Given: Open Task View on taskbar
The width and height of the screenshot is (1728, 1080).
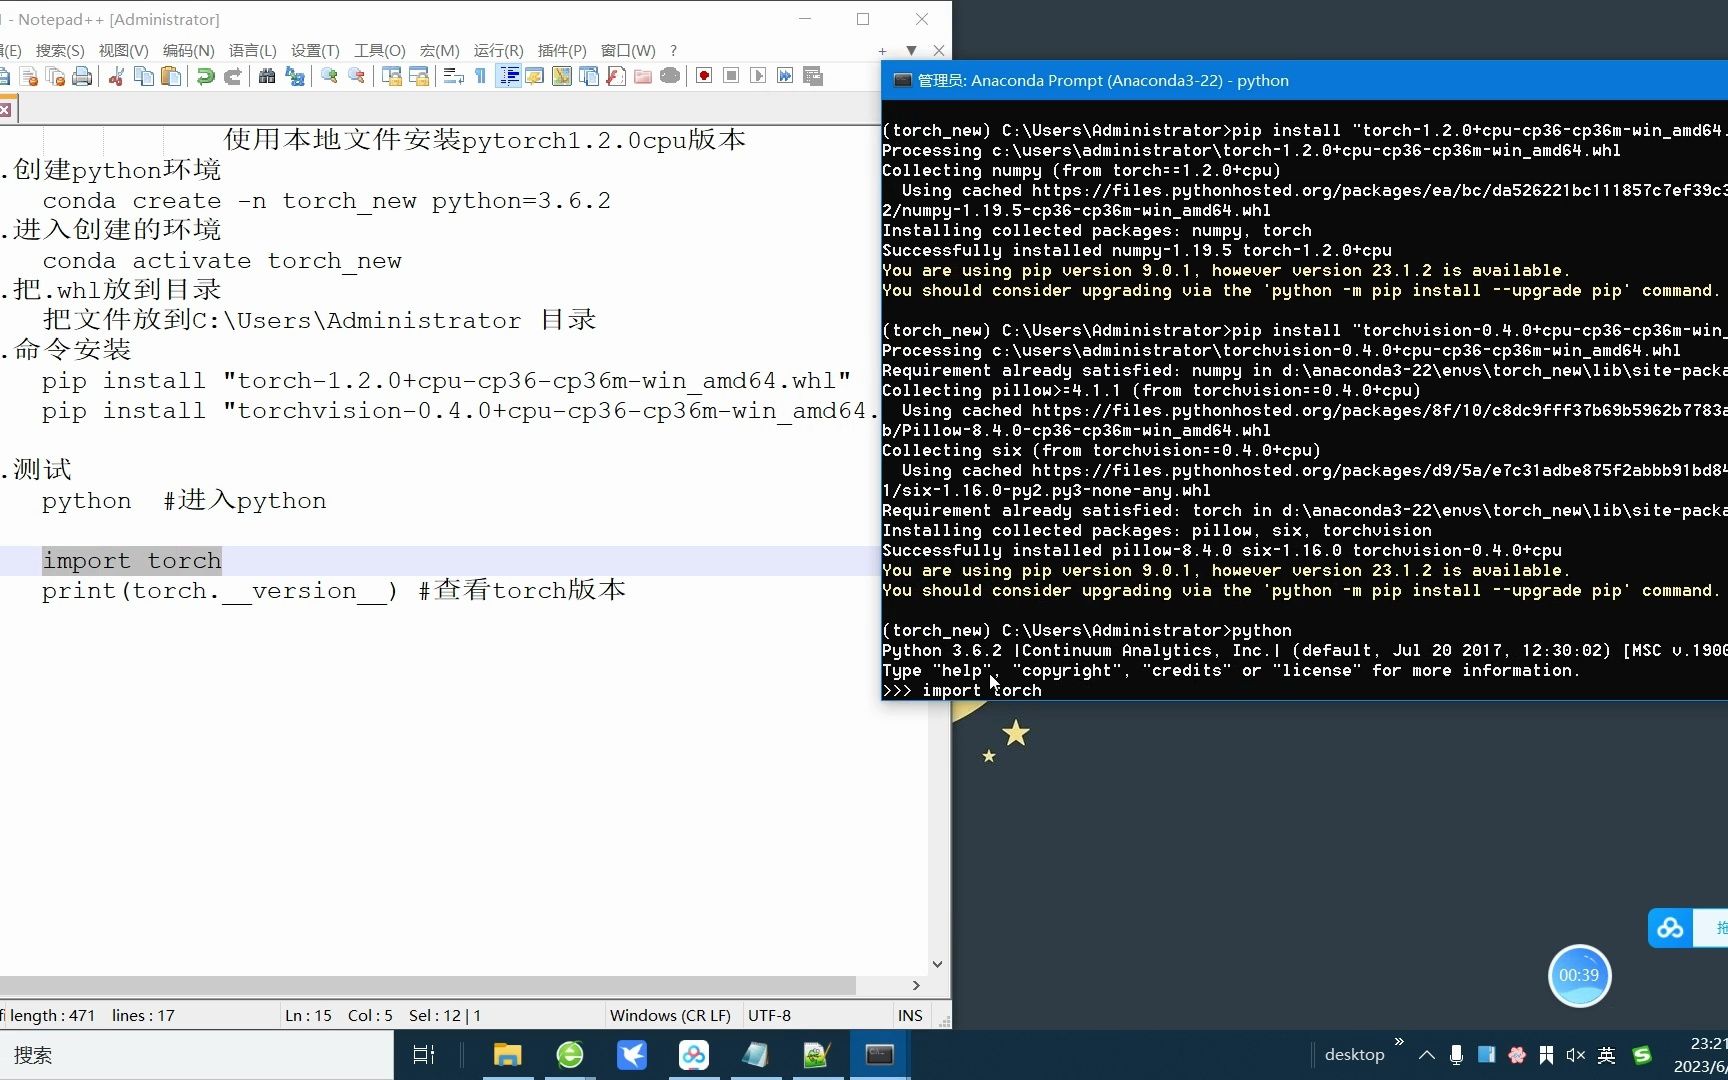Looking at the screenshot, I should pos(424,1055).
